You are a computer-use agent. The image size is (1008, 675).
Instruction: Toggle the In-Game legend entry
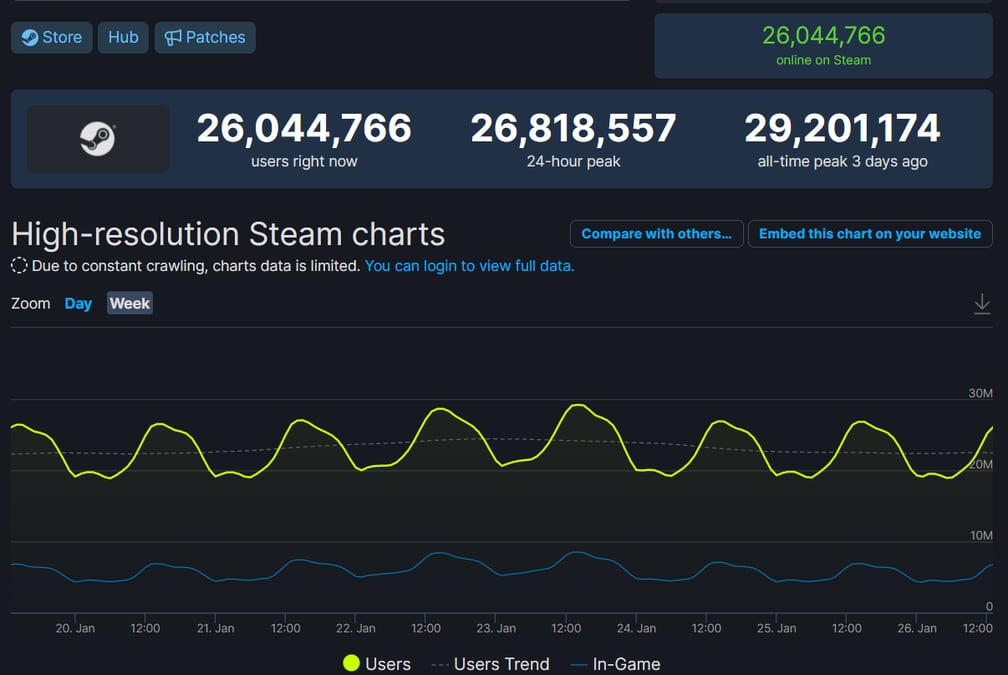point(615,663)
